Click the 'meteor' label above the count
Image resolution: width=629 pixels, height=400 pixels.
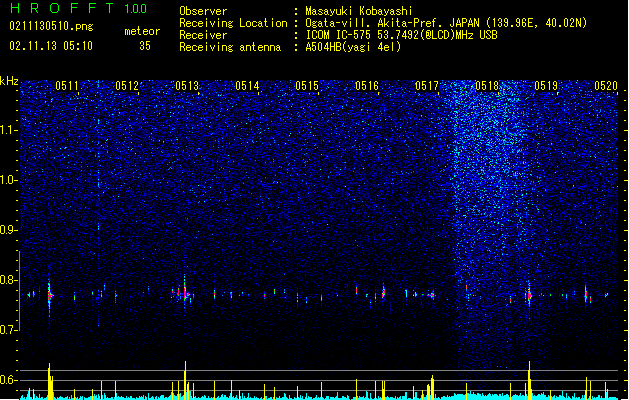click(142, 31)
